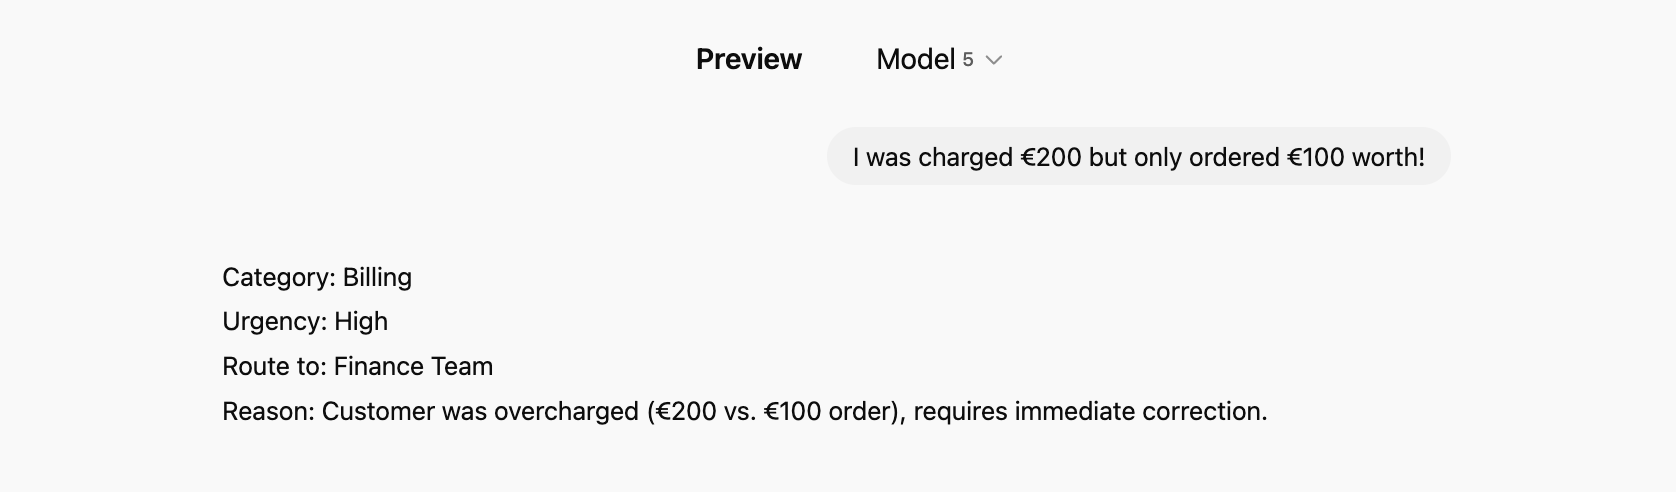The image size is (1676, 492).
Task: Click the word "High" after Urgency
Action: click(361, 321)
